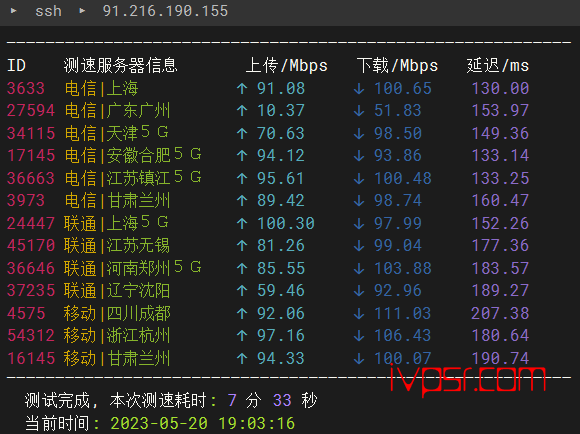The height and width of the screenshot is (434, 580).
Task: Select the 上传/Mbps column header
Action: click(x=287, y=65)
